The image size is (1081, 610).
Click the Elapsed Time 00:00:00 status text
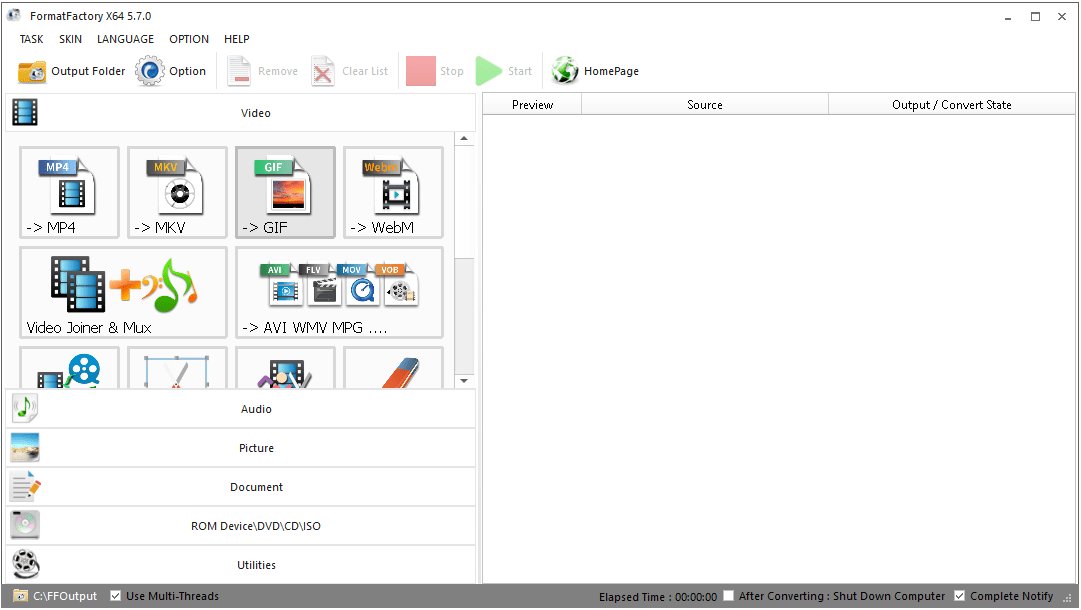[657, 596]
